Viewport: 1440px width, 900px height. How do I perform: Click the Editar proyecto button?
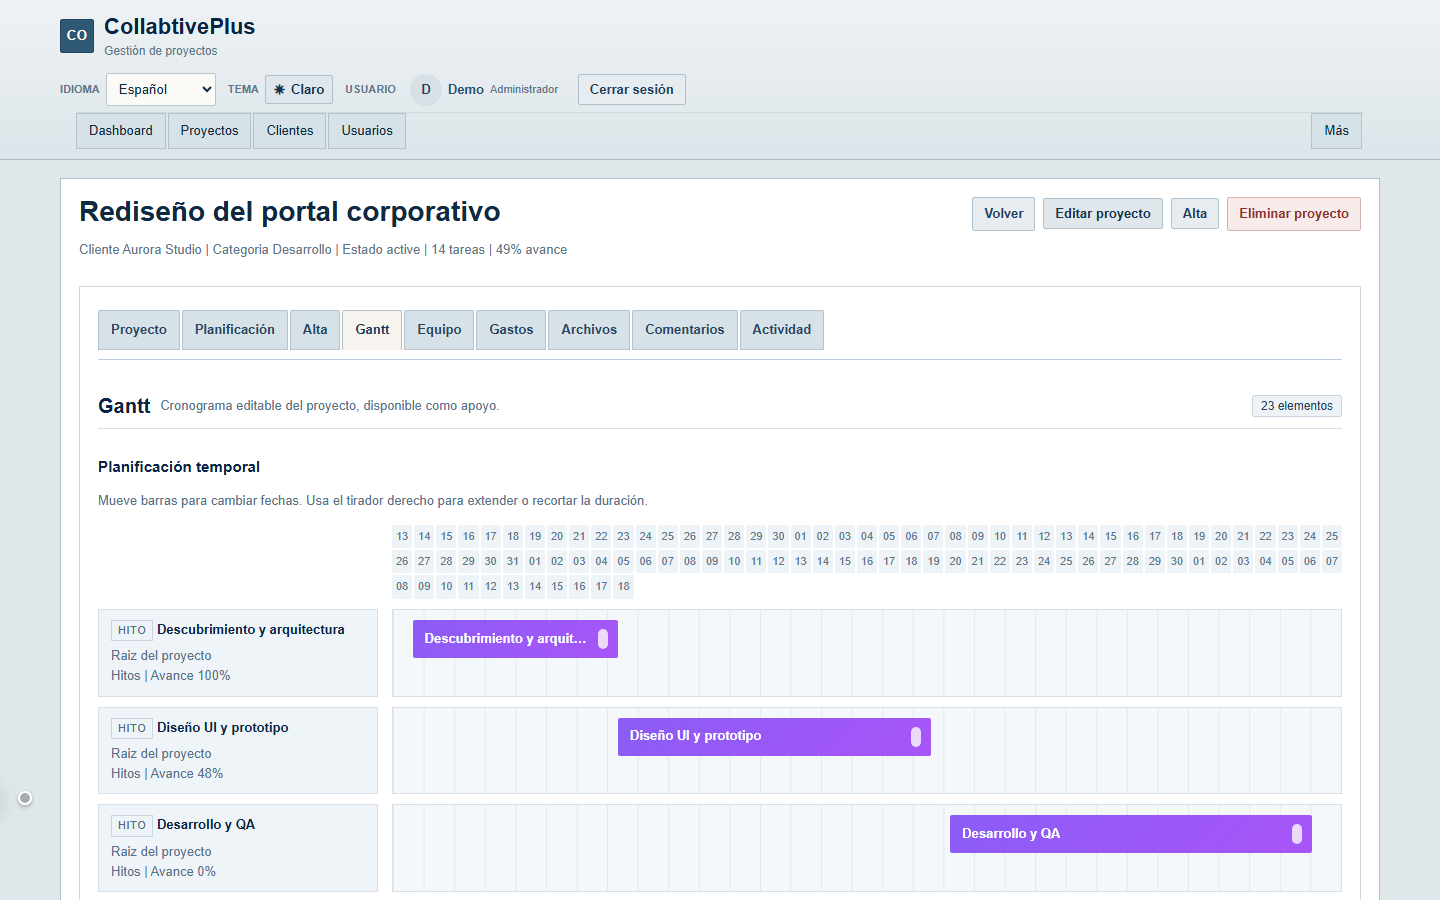[1103, 214]
